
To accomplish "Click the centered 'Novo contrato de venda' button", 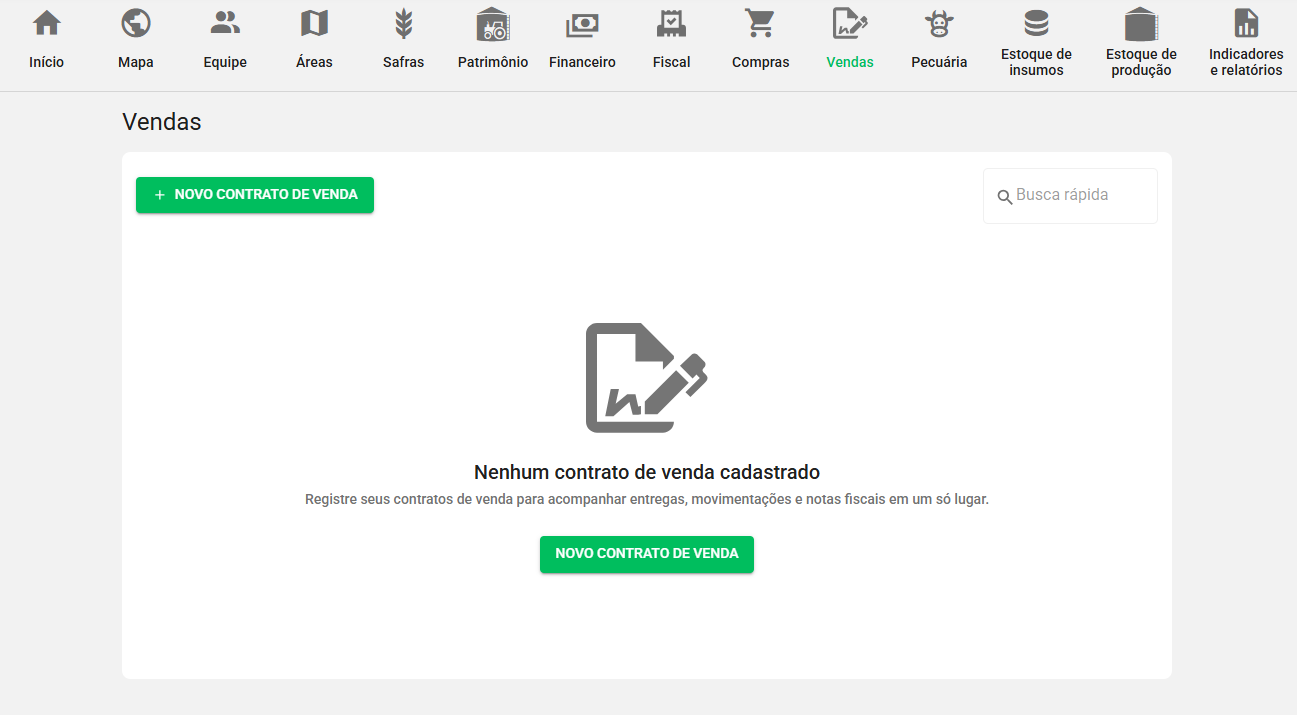I will (x=647, y=554).
